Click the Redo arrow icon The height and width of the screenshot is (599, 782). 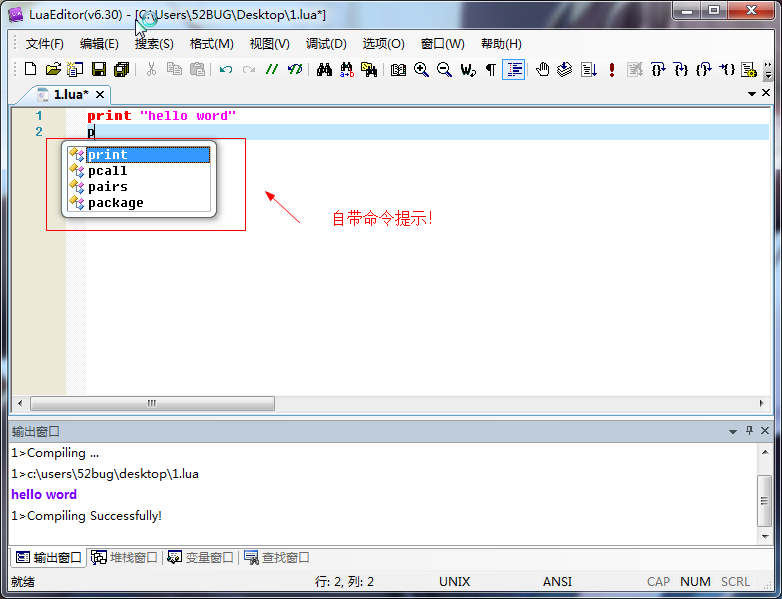coord(249,69)
